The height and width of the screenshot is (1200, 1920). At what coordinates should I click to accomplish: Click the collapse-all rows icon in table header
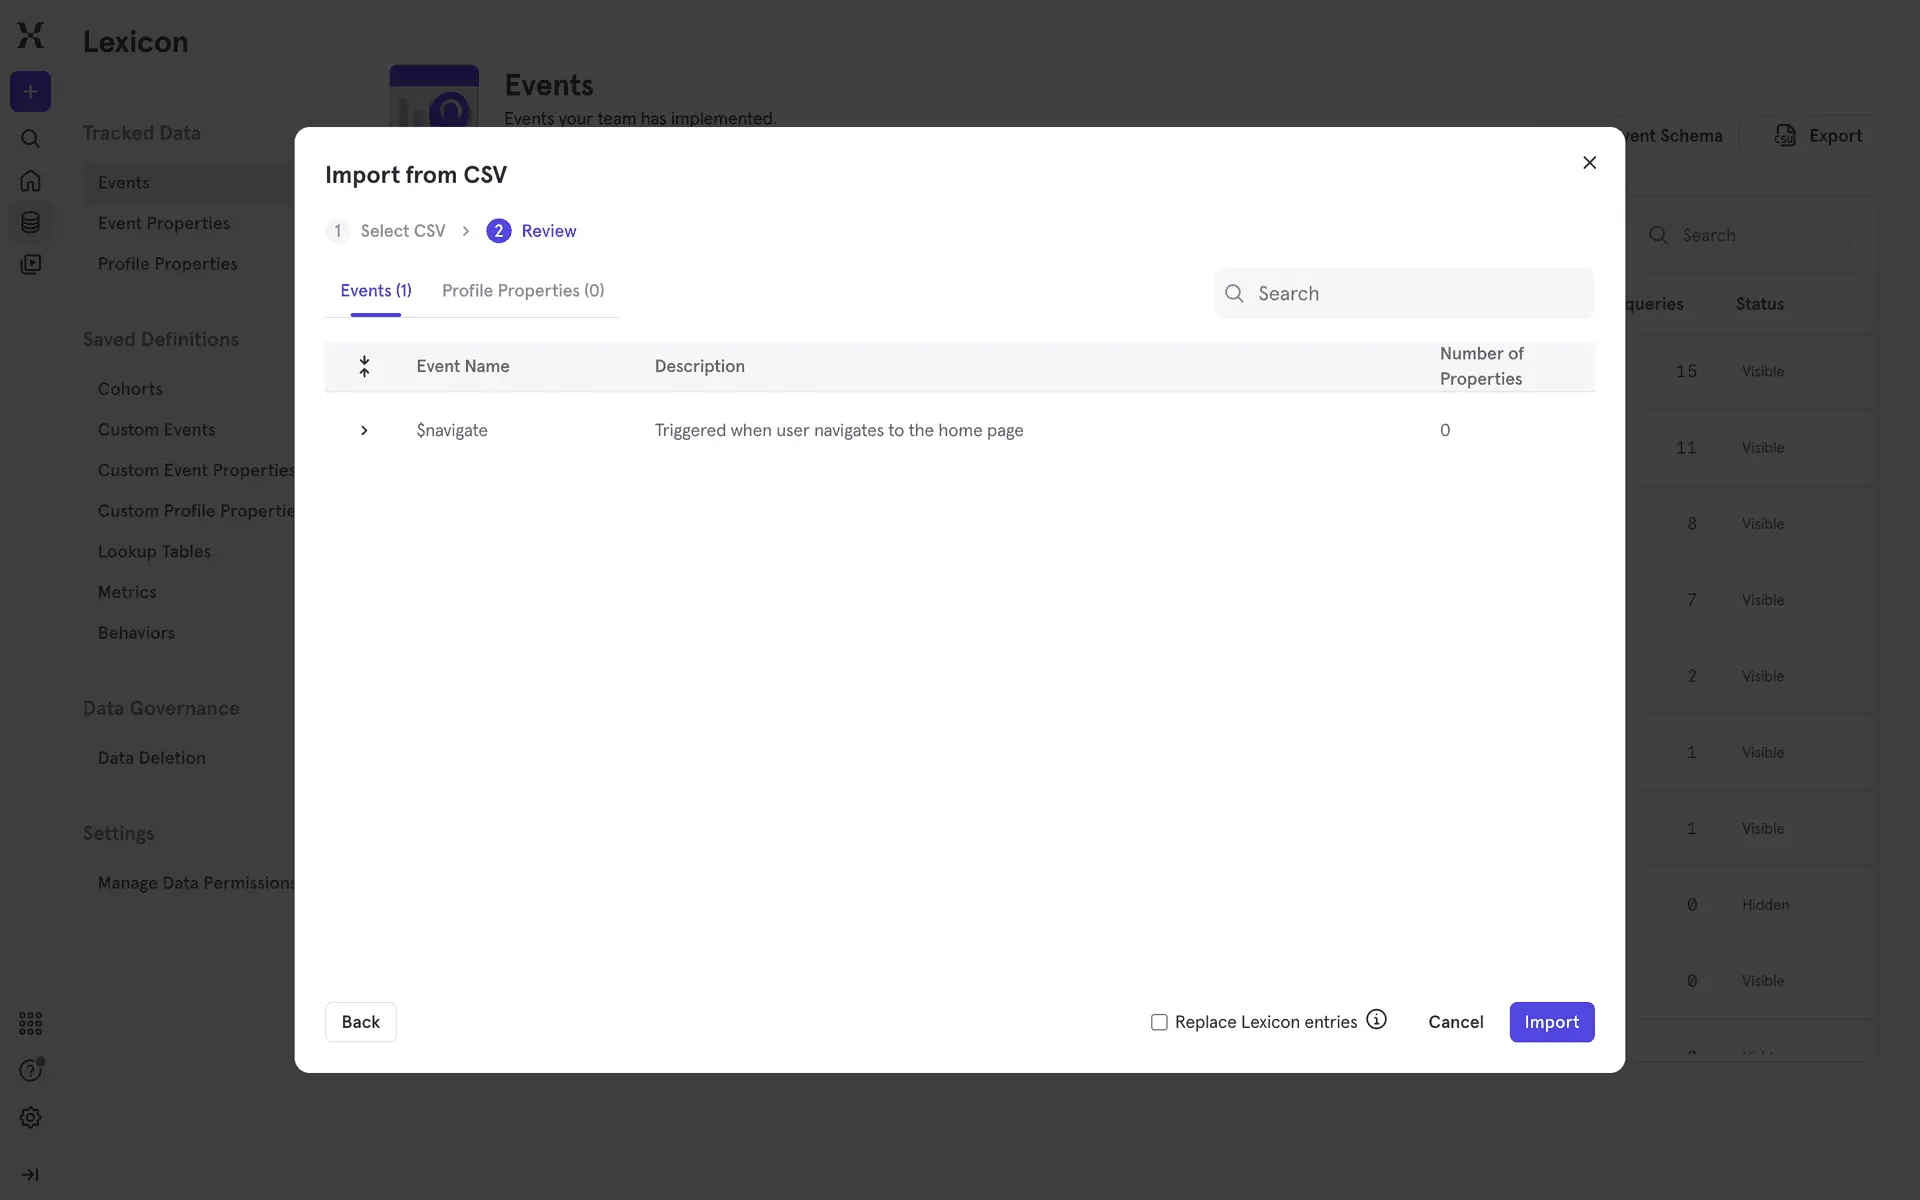pyautogui.click(x=364, y=366)
